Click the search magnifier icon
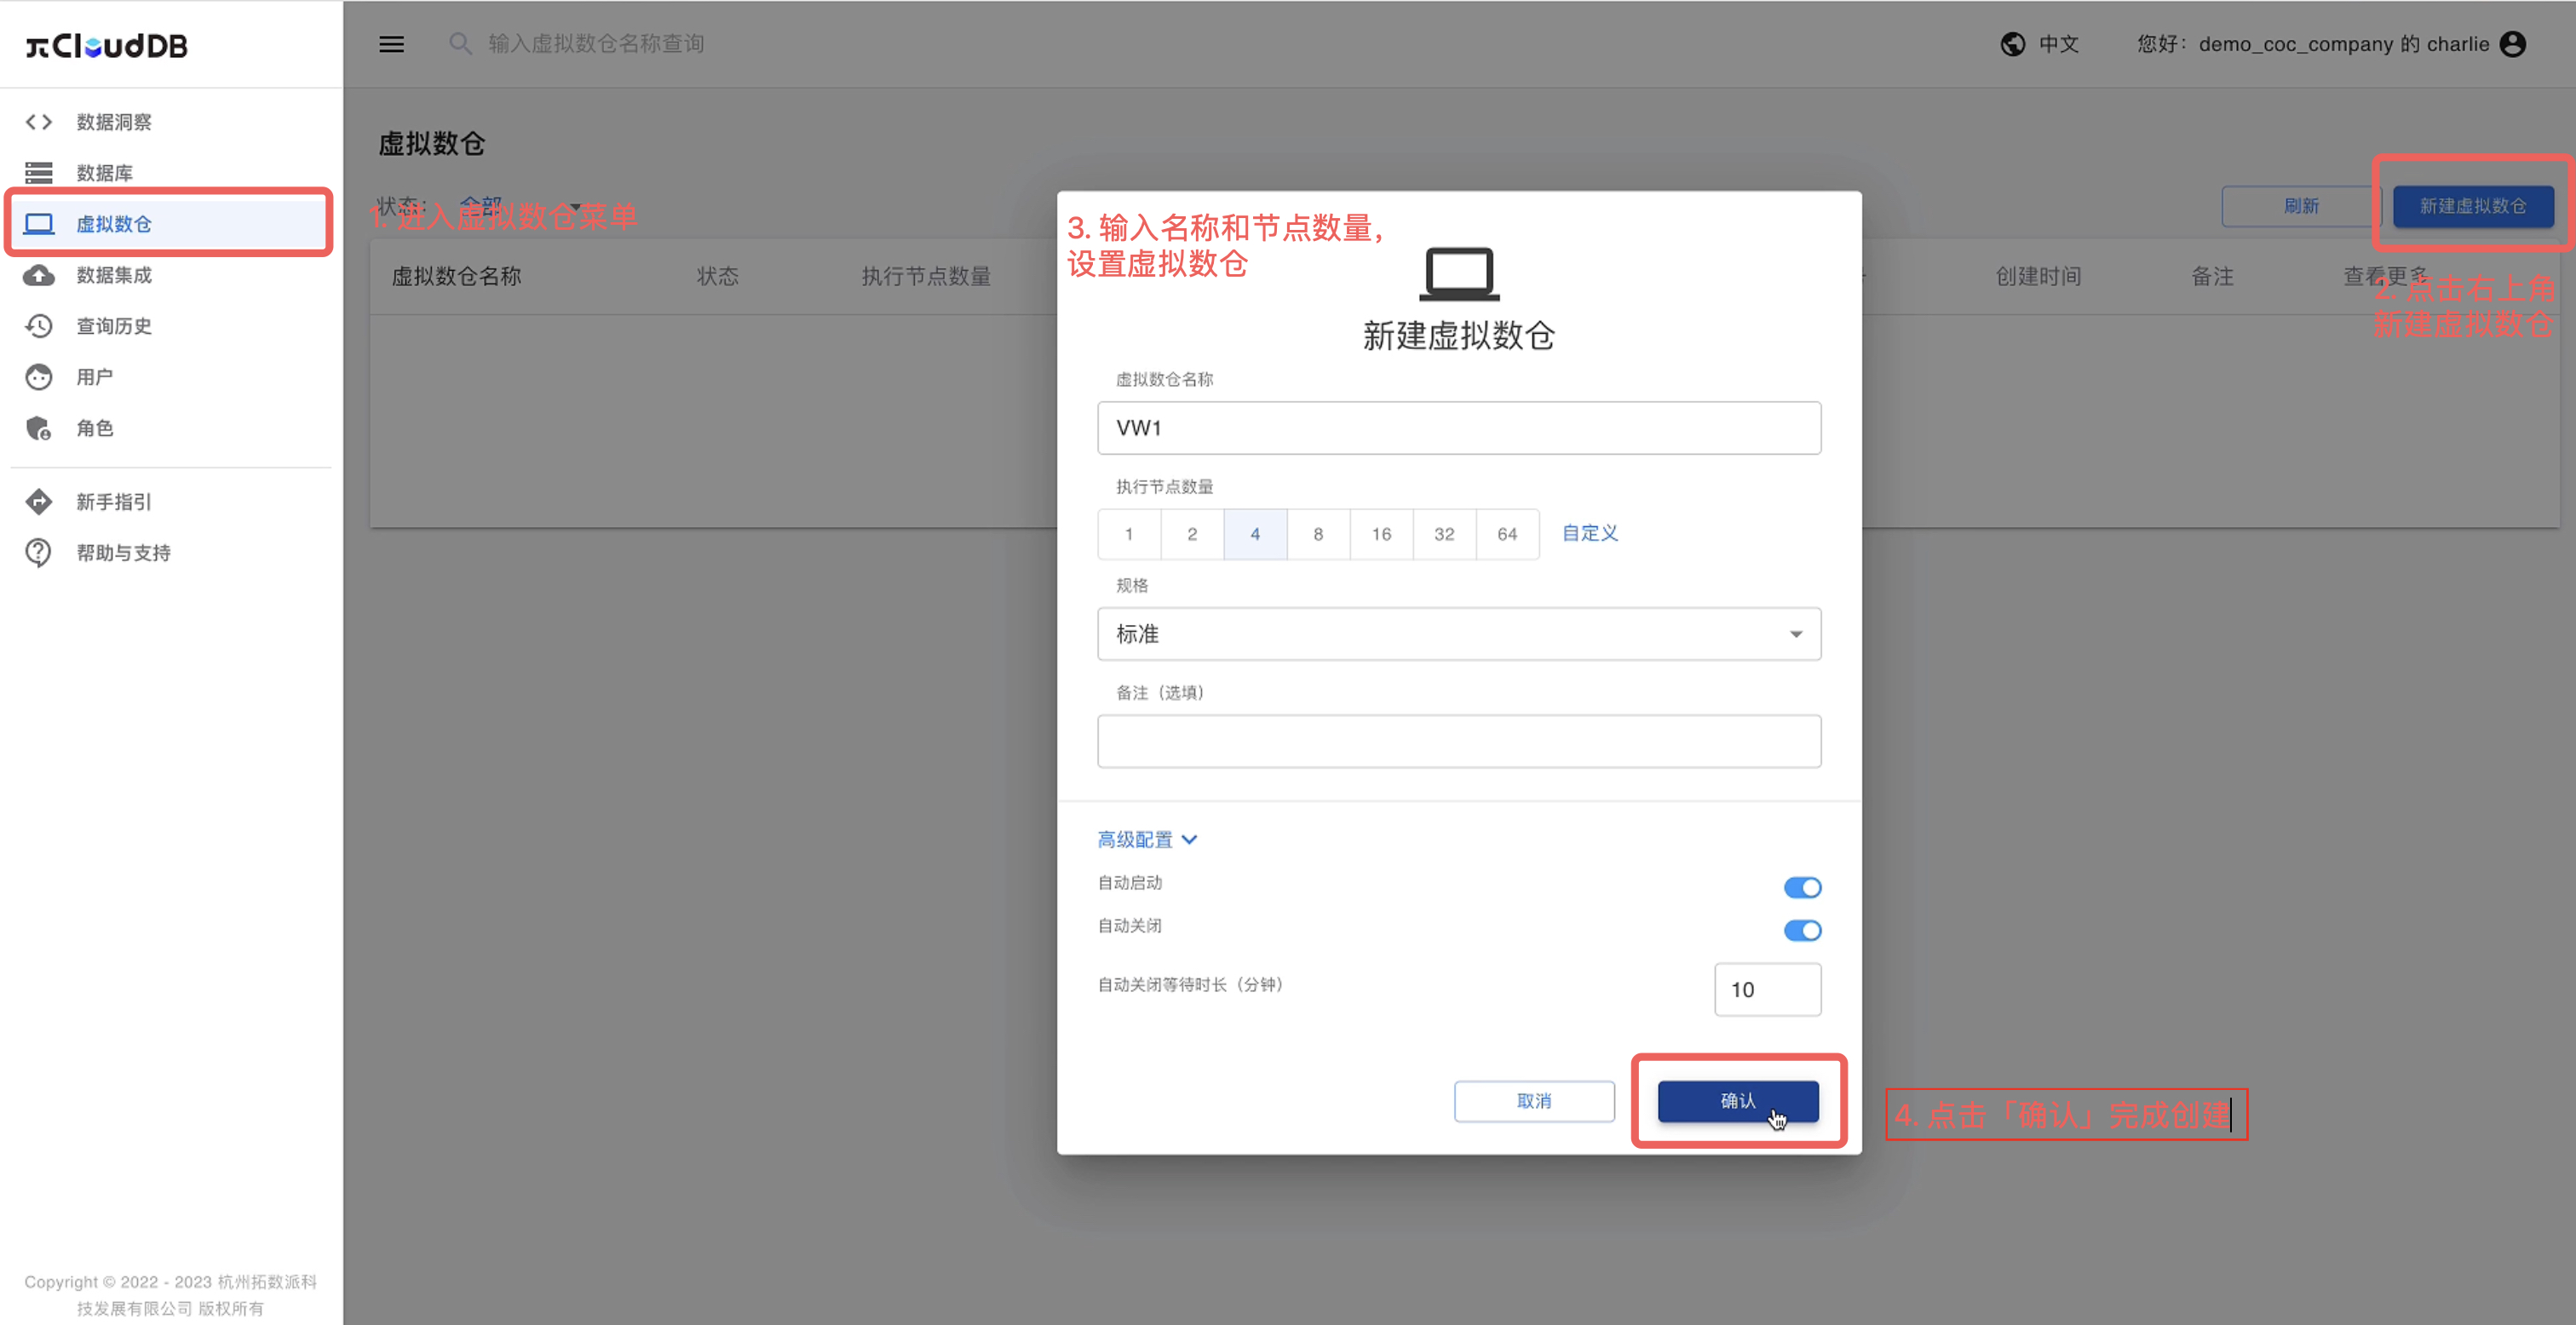This screenshot has height=1325, width=2576. click(x=460, y=44)
